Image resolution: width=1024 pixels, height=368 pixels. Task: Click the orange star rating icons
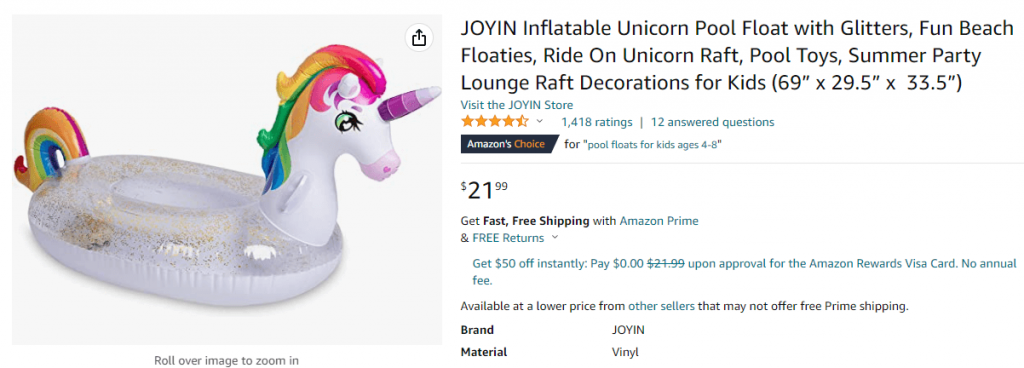click(495, 122)
